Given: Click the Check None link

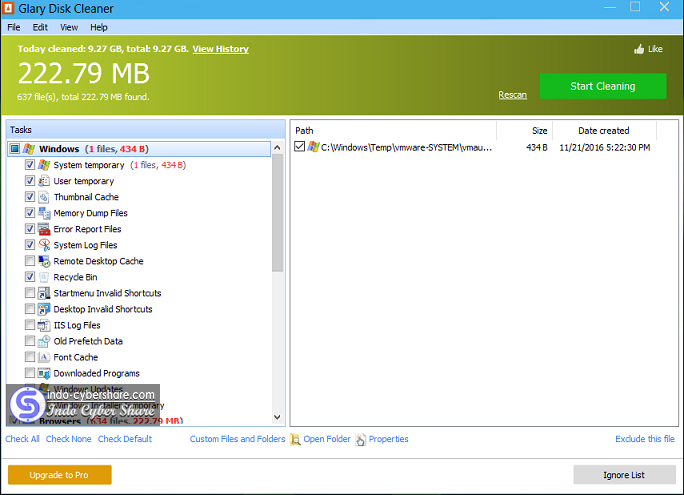Looking at the screenshot, I should point(68,439).
